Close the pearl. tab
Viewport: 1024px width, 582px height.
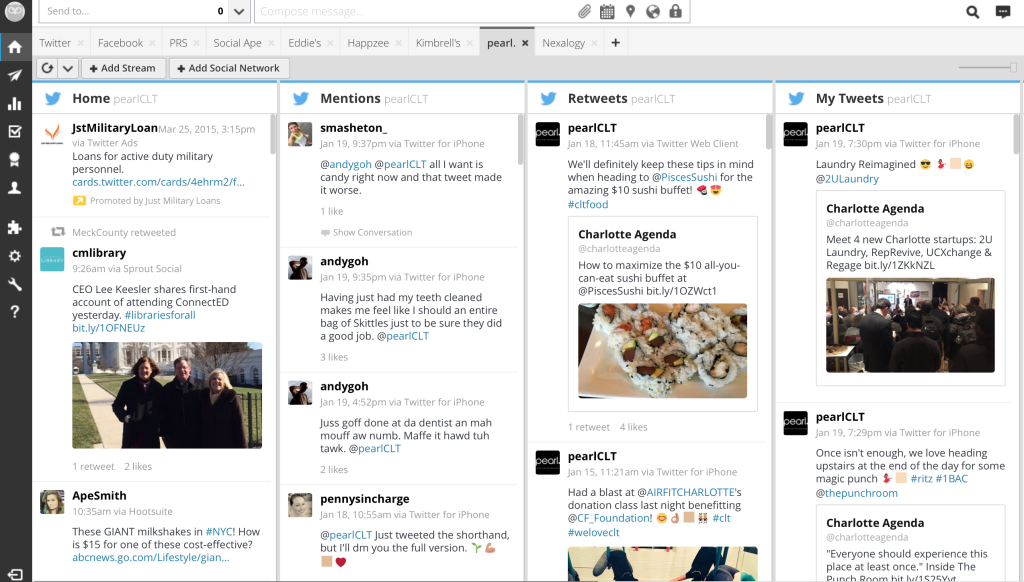(525, 43)
